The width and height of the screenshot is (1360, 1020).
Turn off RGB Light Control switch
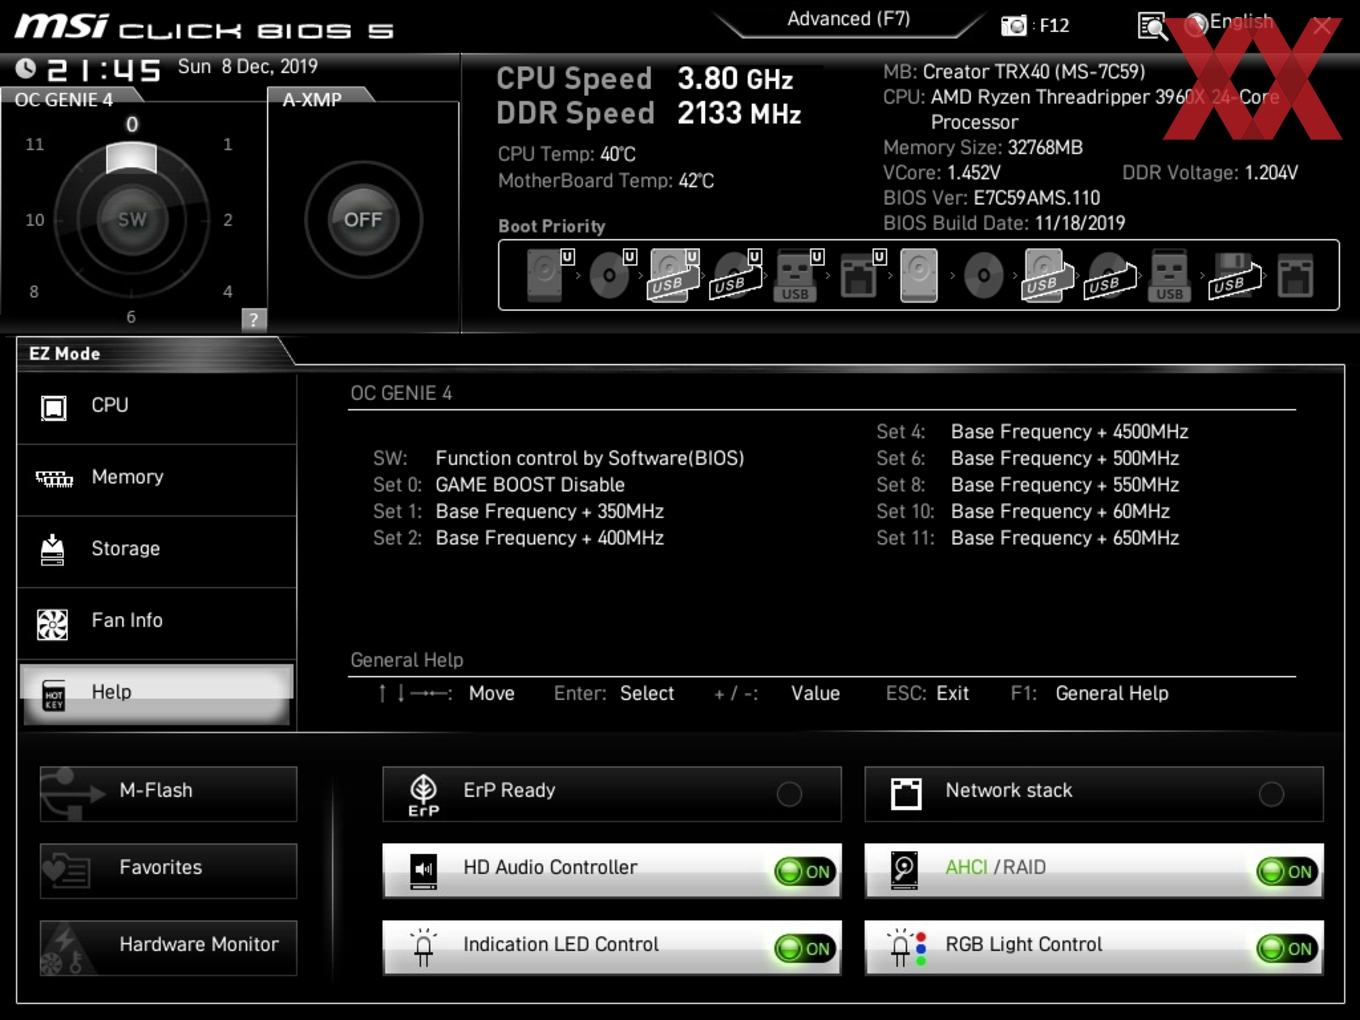(x=1287, y=948)
